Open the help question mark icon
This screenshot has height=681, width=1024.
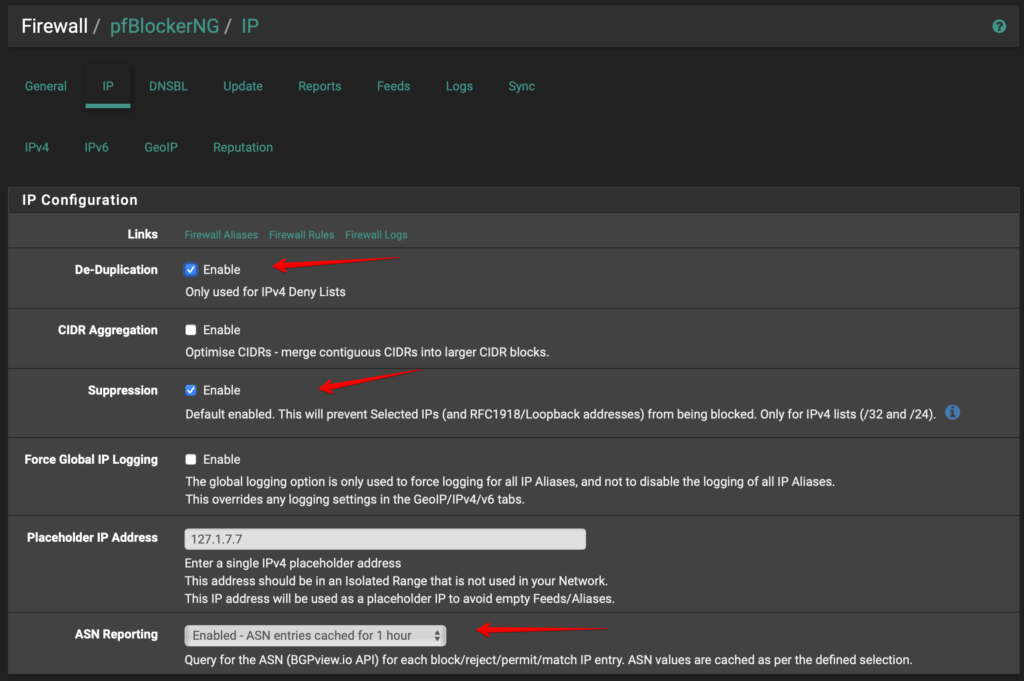[x=999, y=26]
